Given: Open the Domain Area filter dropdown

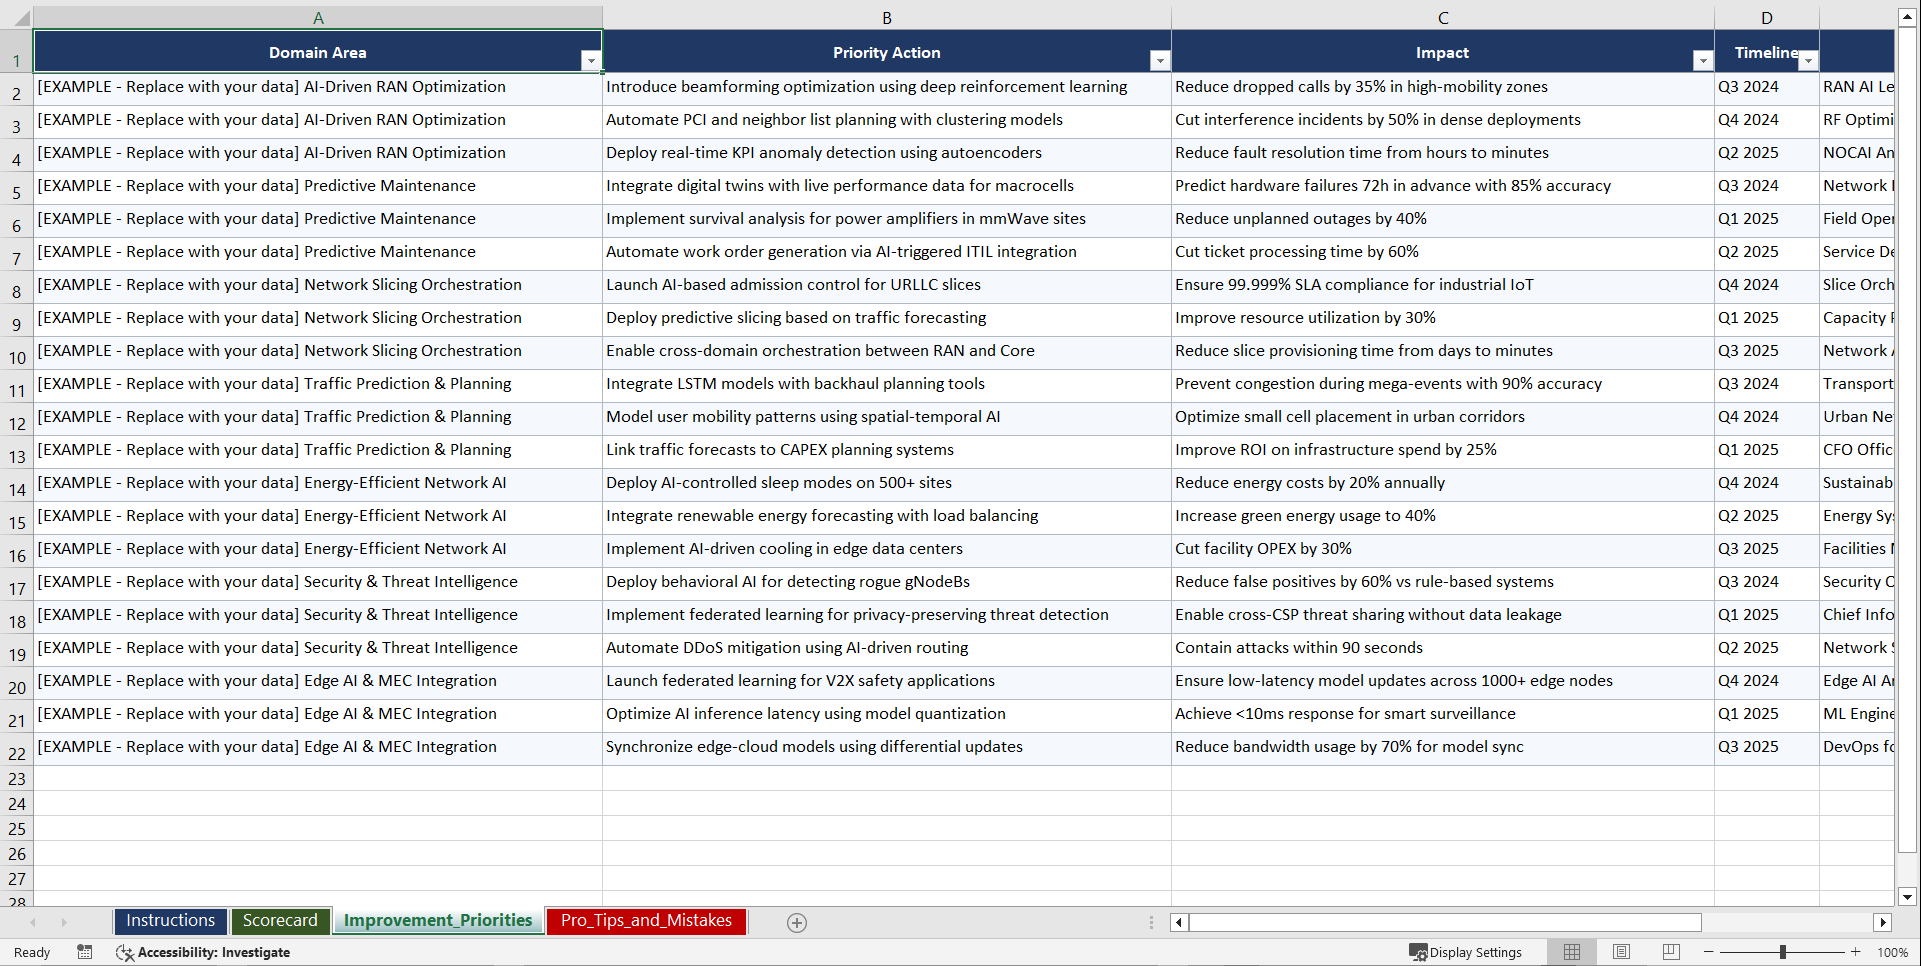Looking at the screenshot, I should click(x=591, y=60).
